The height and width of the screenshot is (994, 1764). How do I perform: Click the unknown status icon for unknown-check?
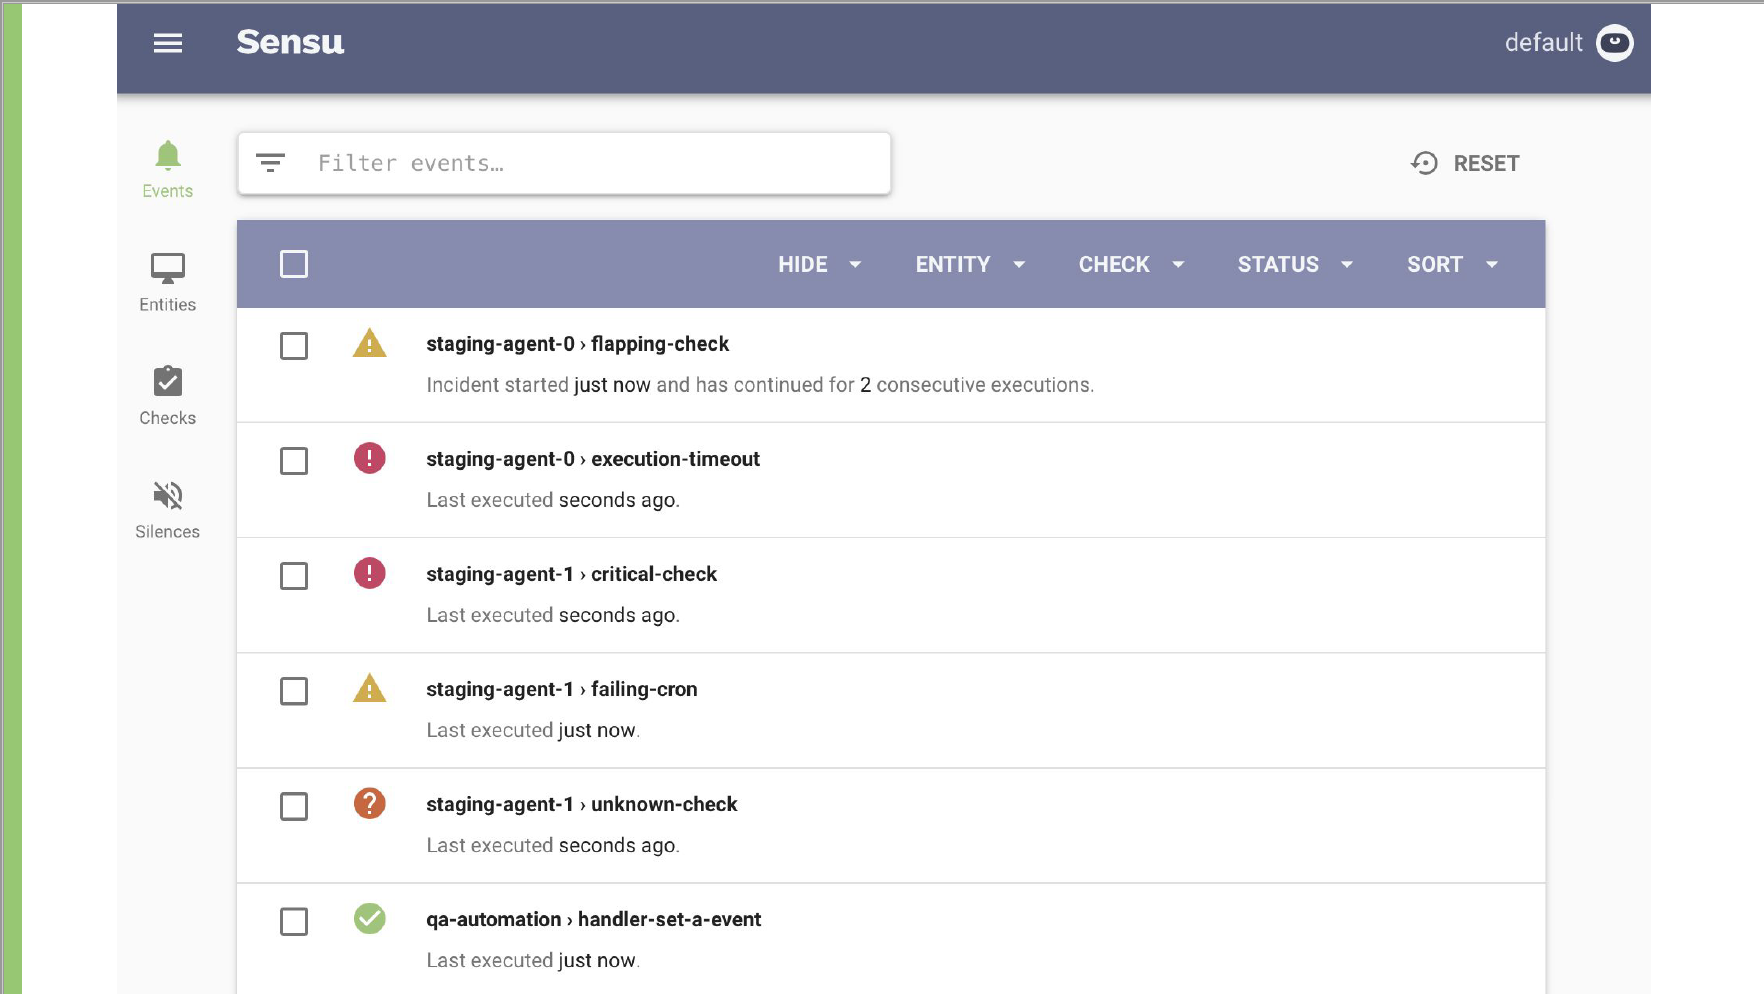[x=369, y=804]
